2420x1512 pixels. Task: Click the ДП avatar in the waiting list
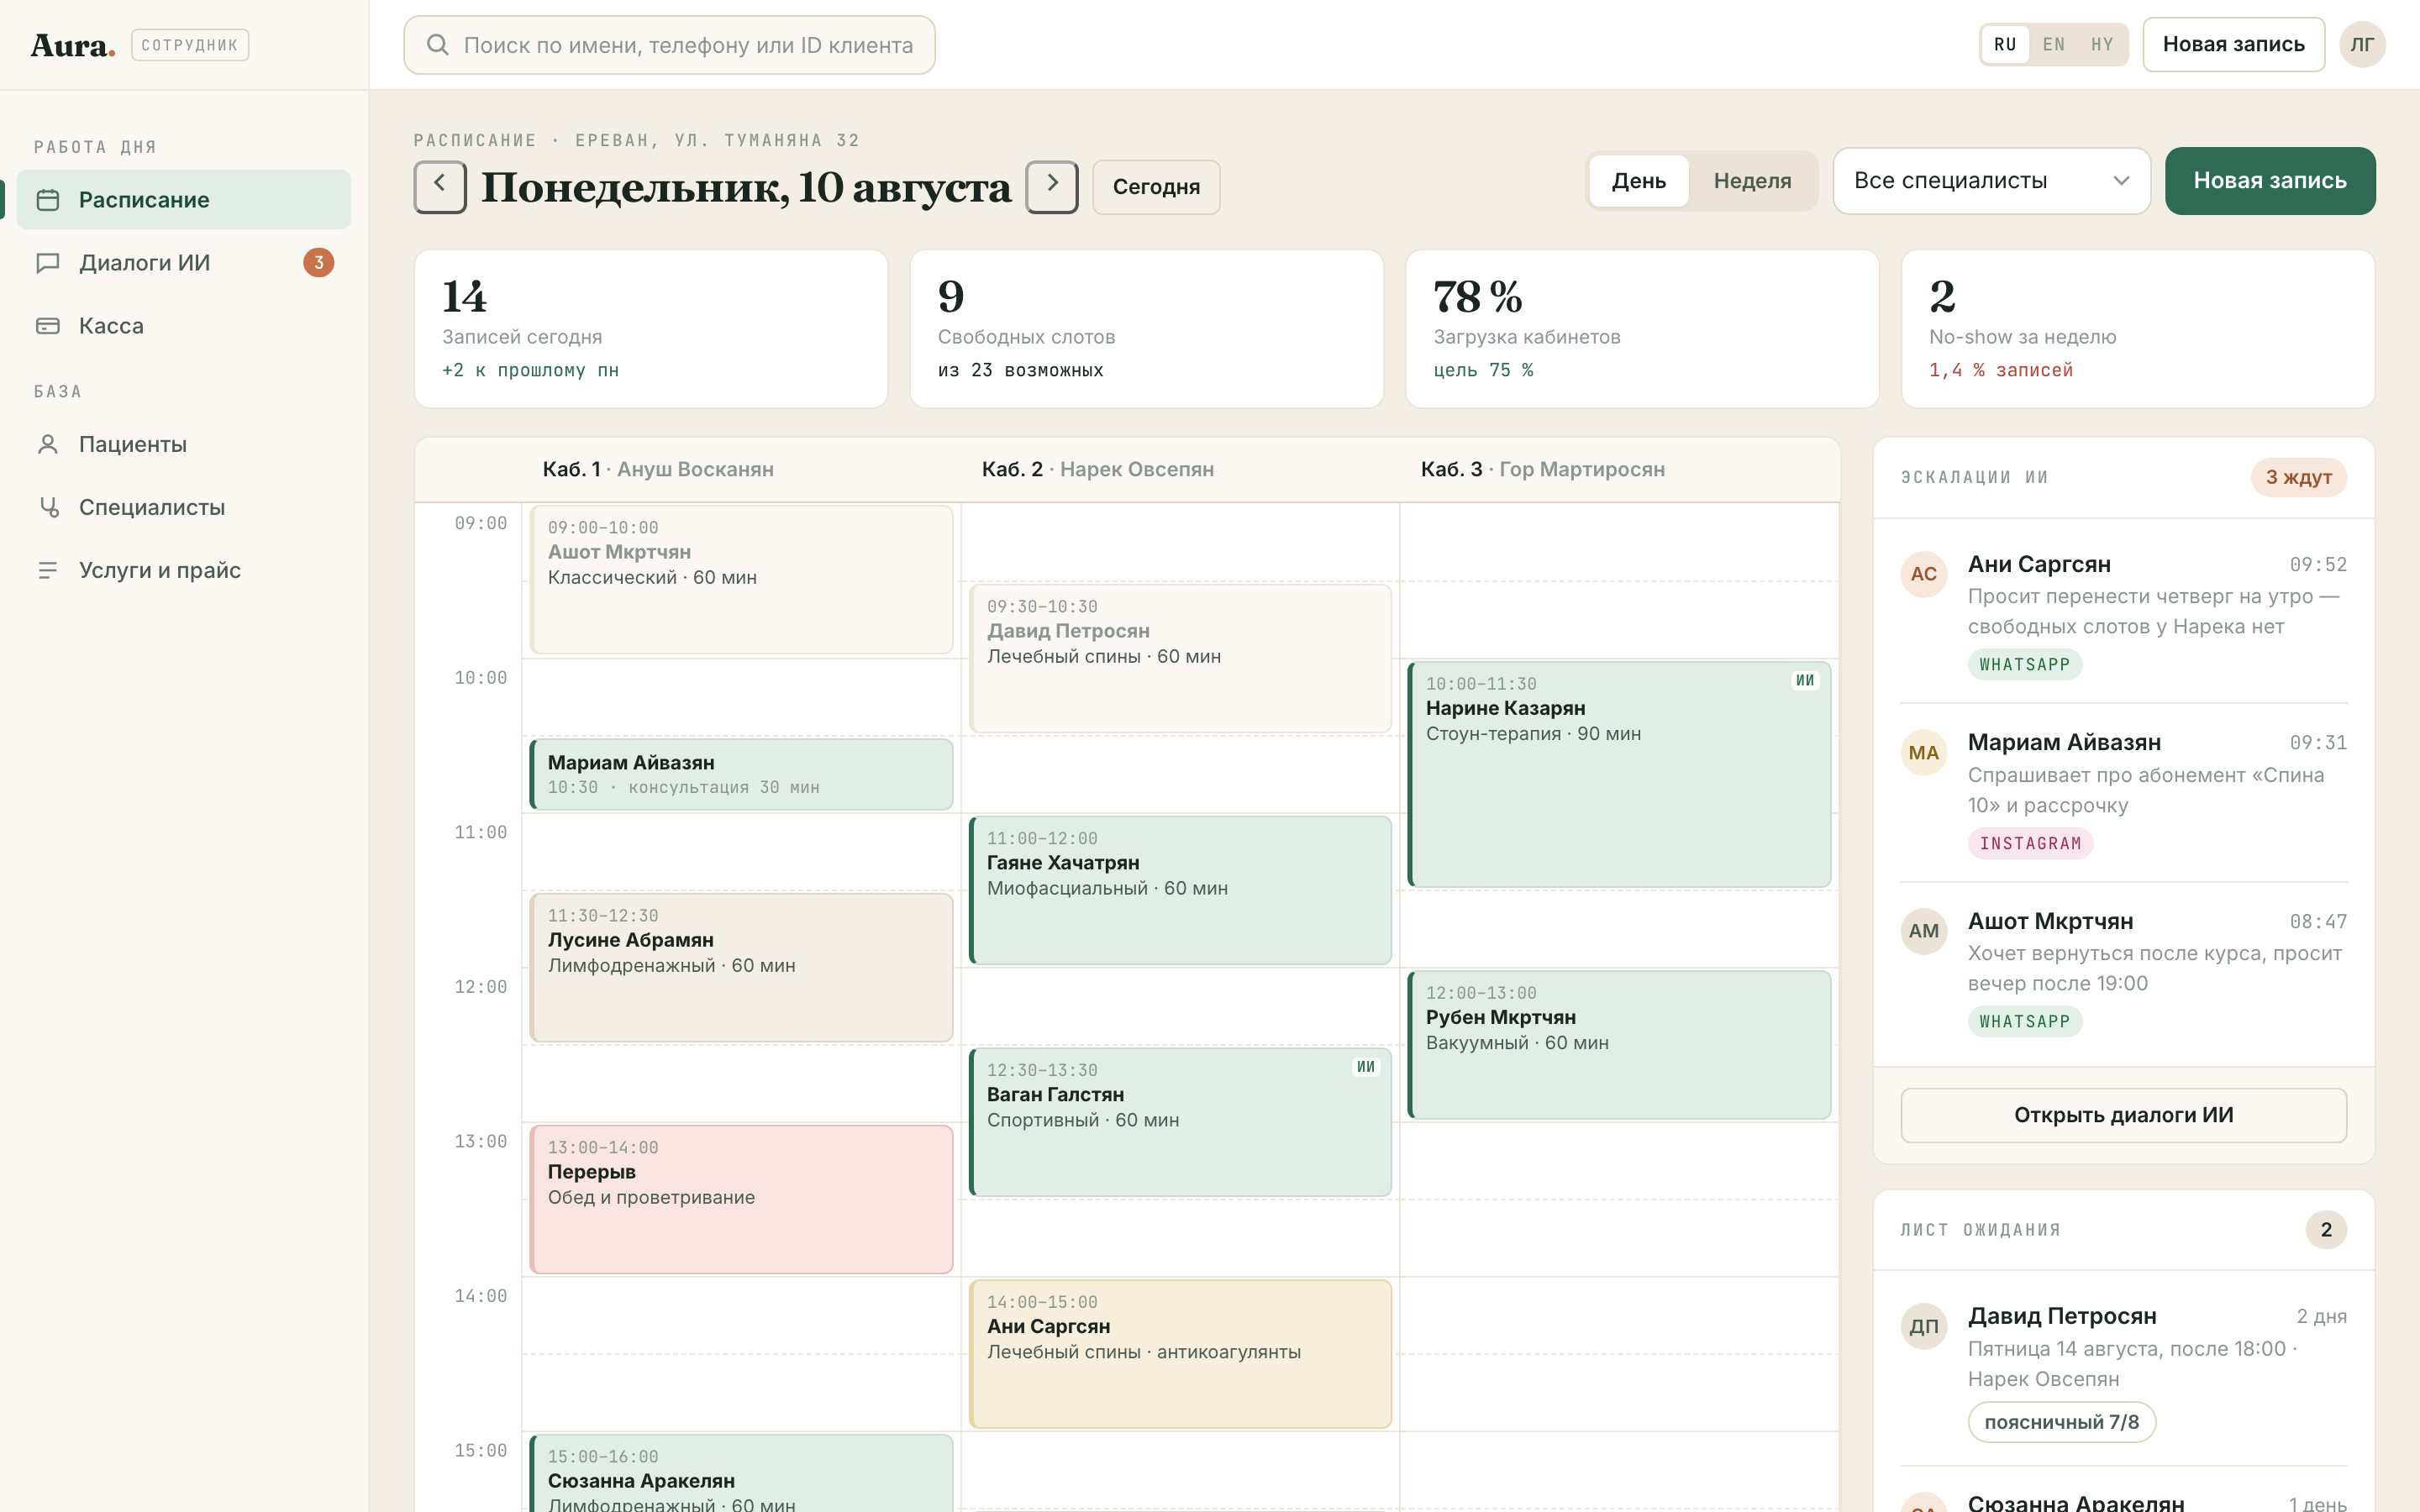pos(1923,1326)
